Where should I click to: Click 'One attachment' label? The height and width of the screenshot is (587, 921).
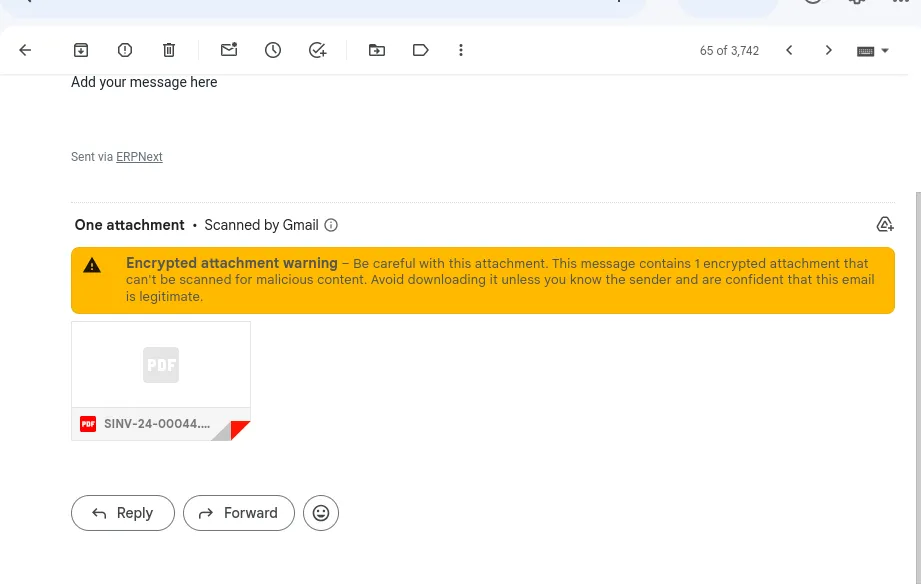click(129, 225)
